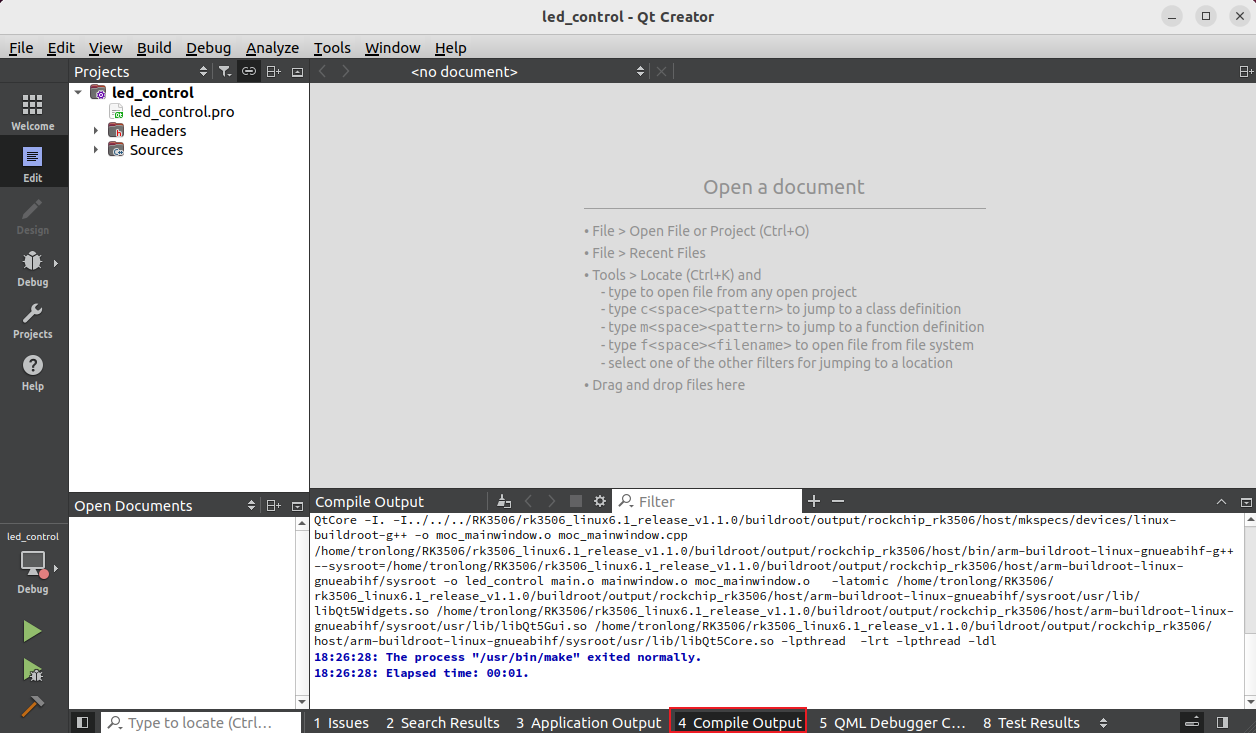1256x733 pixels.
Task: Zoom out Compile Output with minus
Action: [838, 501]
